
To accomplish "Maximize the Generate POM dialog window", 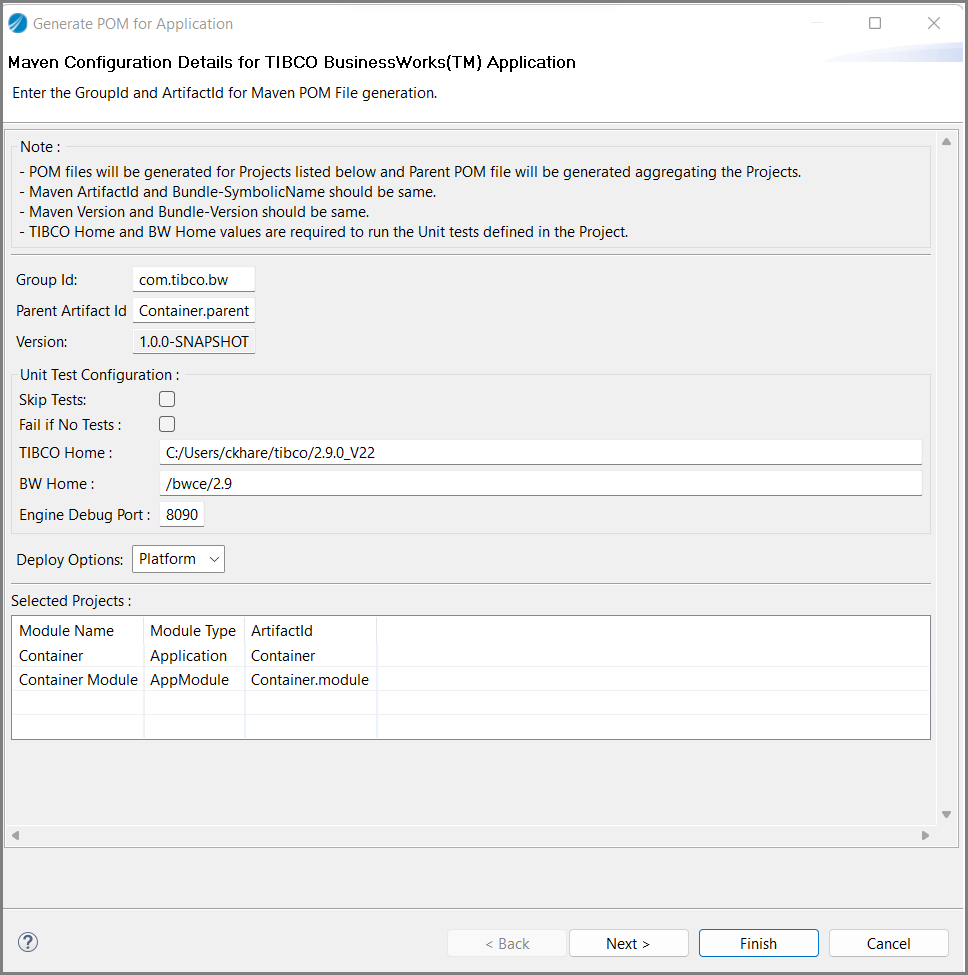I will [x=875, y=23].
